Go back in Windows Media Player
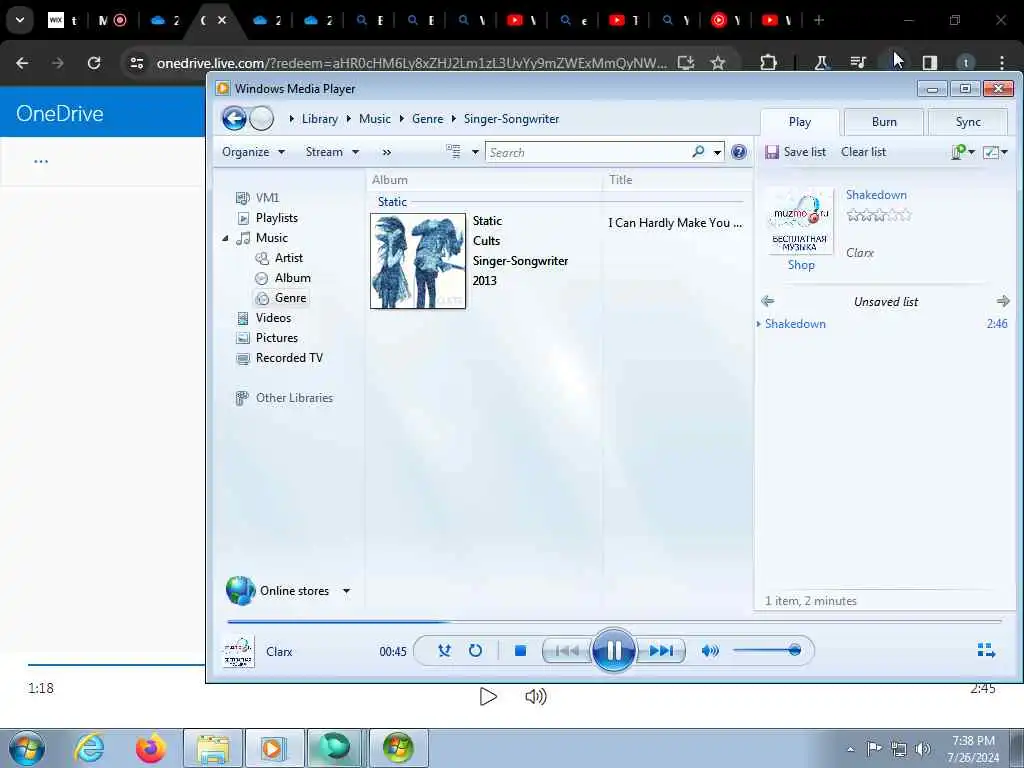 (234, 119)
